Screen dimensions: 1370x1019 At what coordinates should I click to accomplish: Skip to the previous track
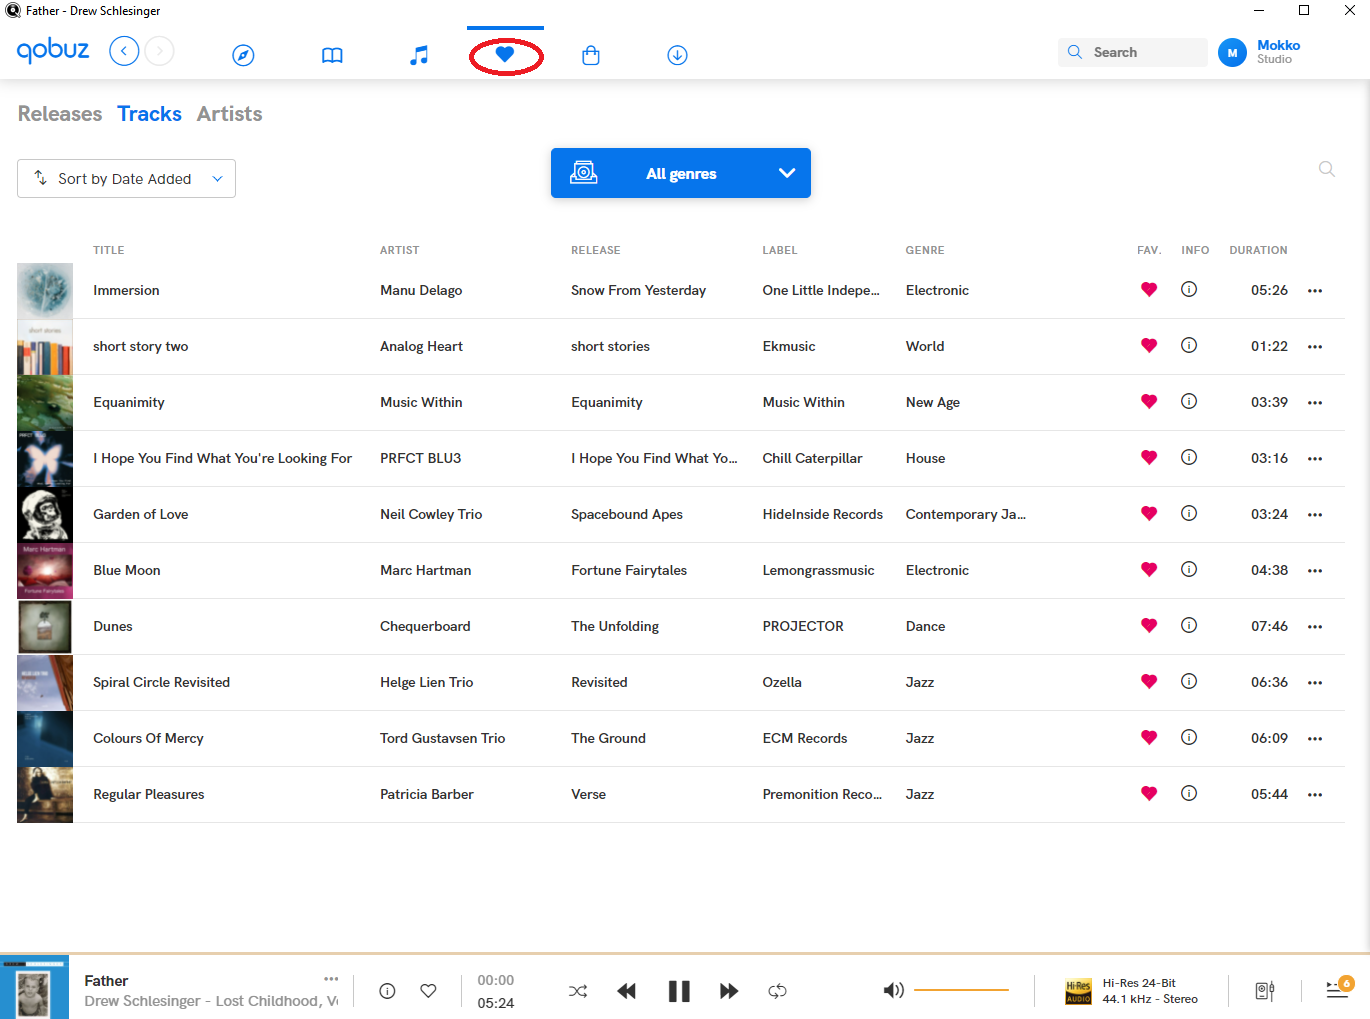point(627,991)
